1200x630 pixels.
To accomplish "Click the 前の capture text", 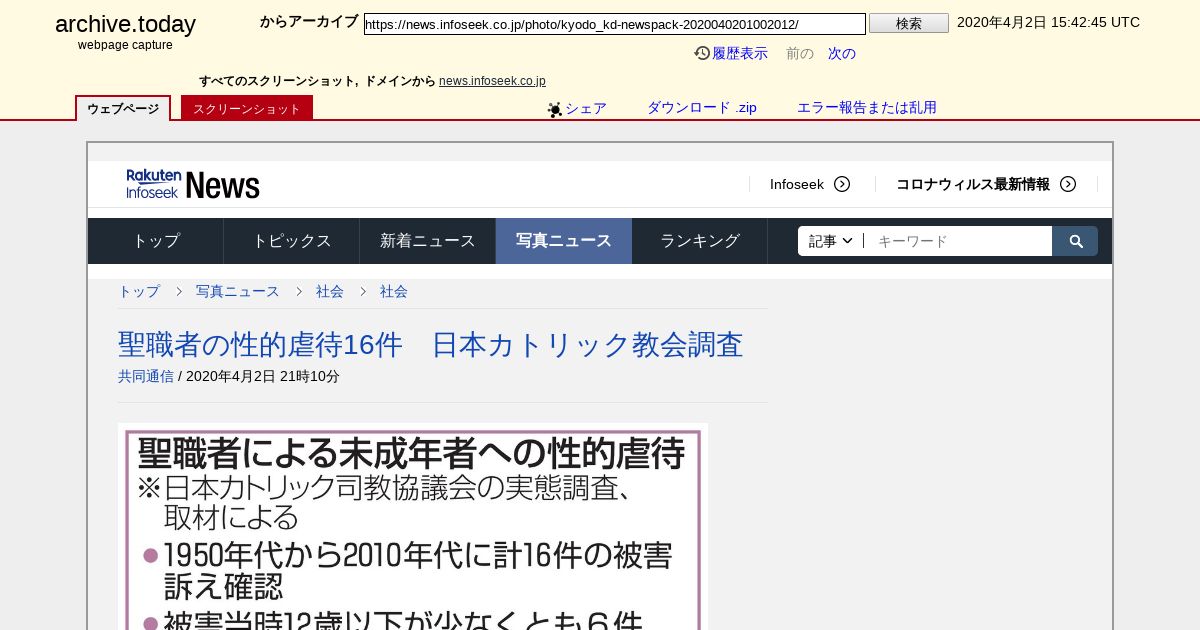I will tap(800, 53).
